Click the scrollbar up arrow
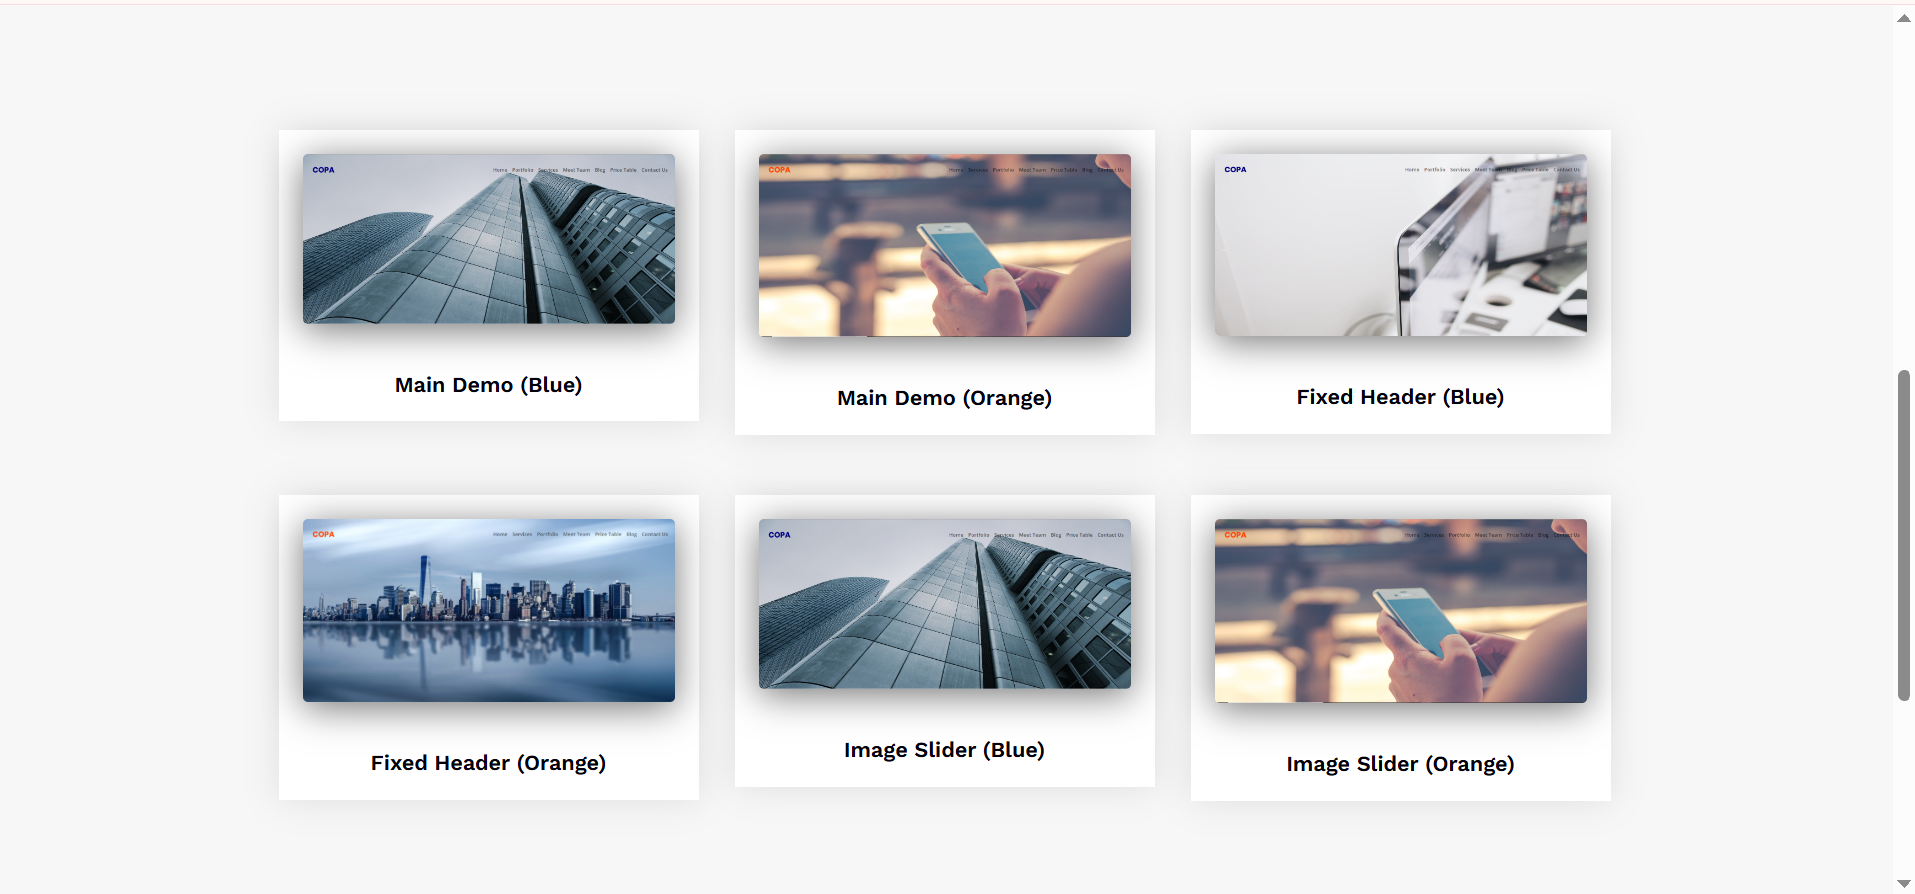The width and height of the screenshot is (1915, 894). [1904, 18]
